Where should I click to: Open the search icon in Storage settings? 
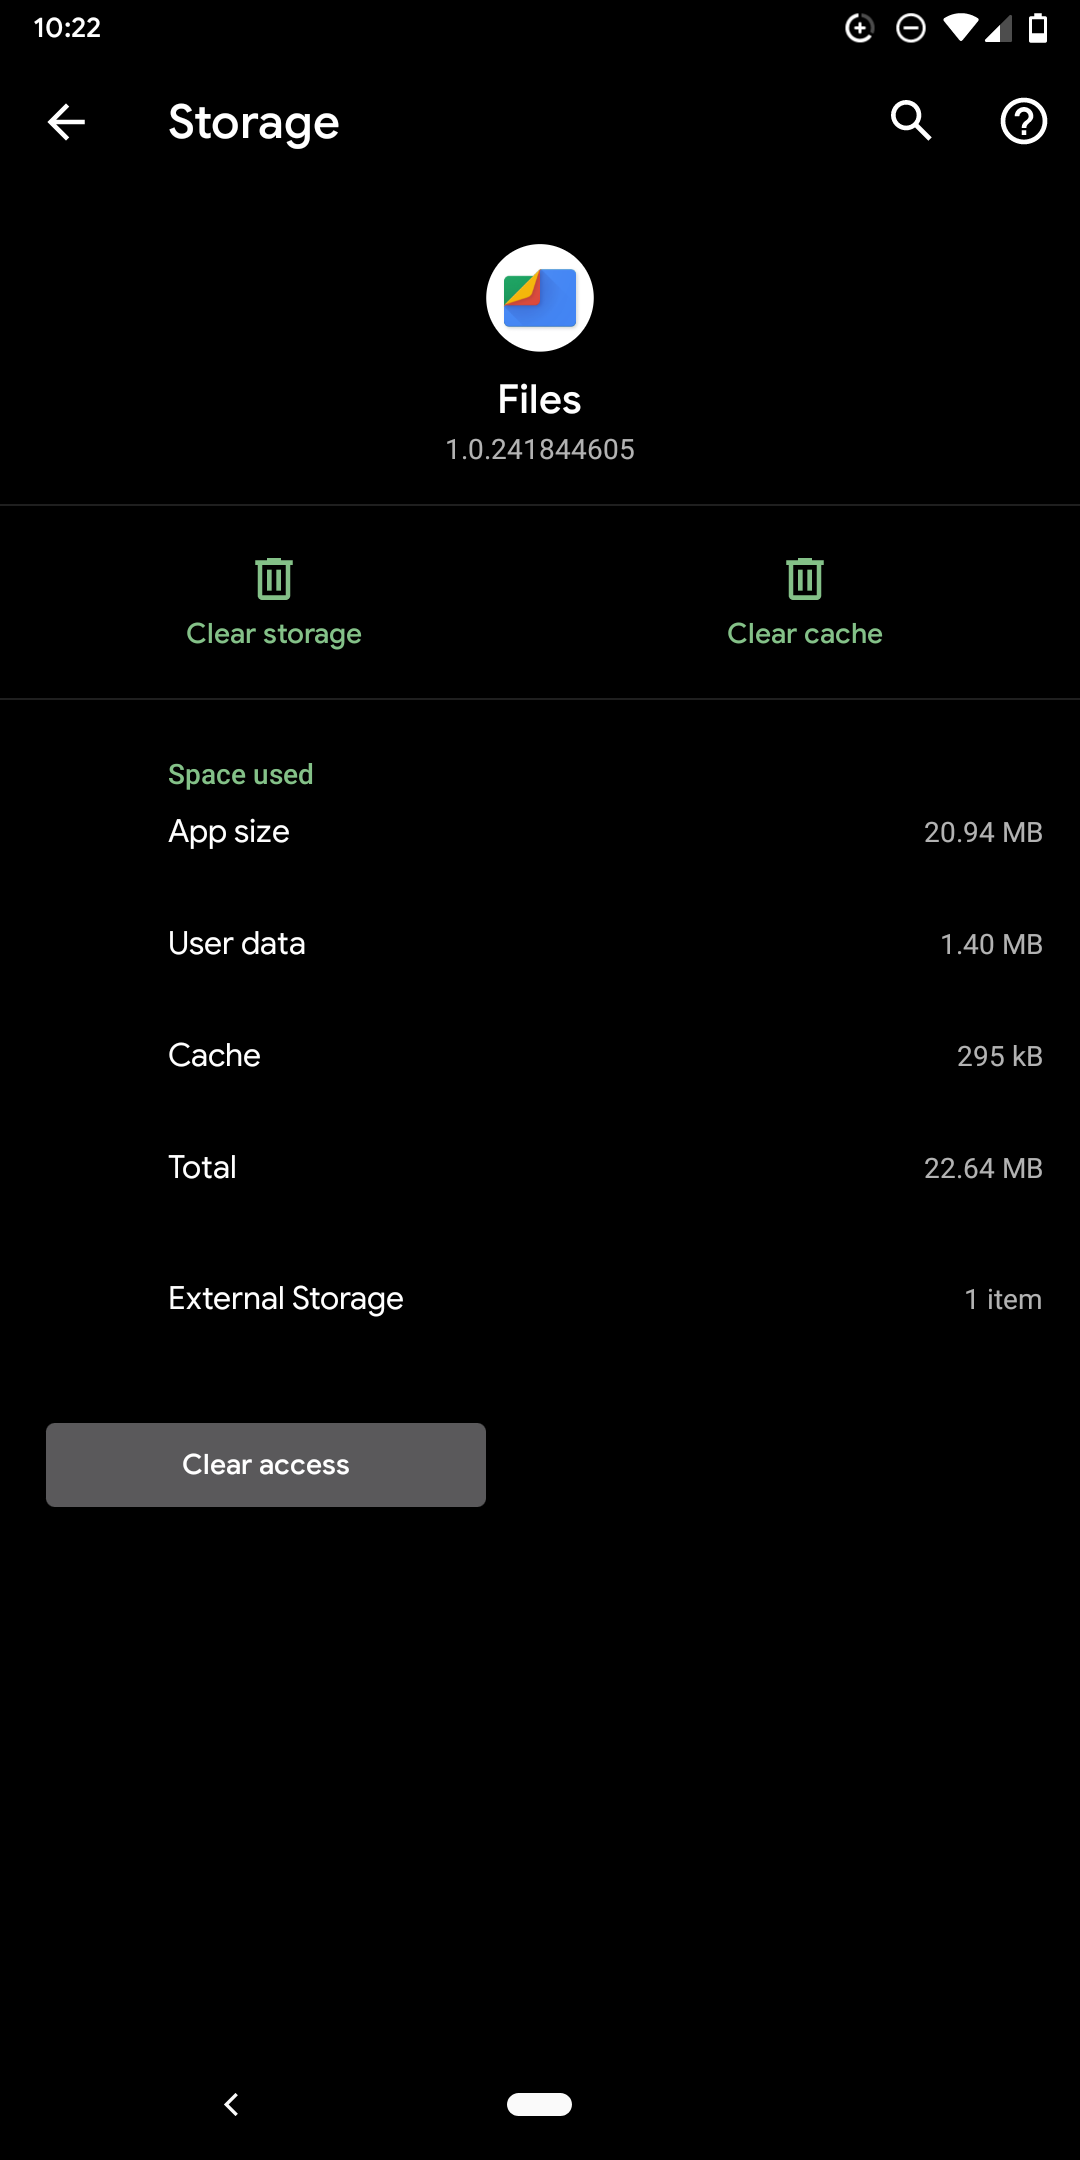pos(910,122)
